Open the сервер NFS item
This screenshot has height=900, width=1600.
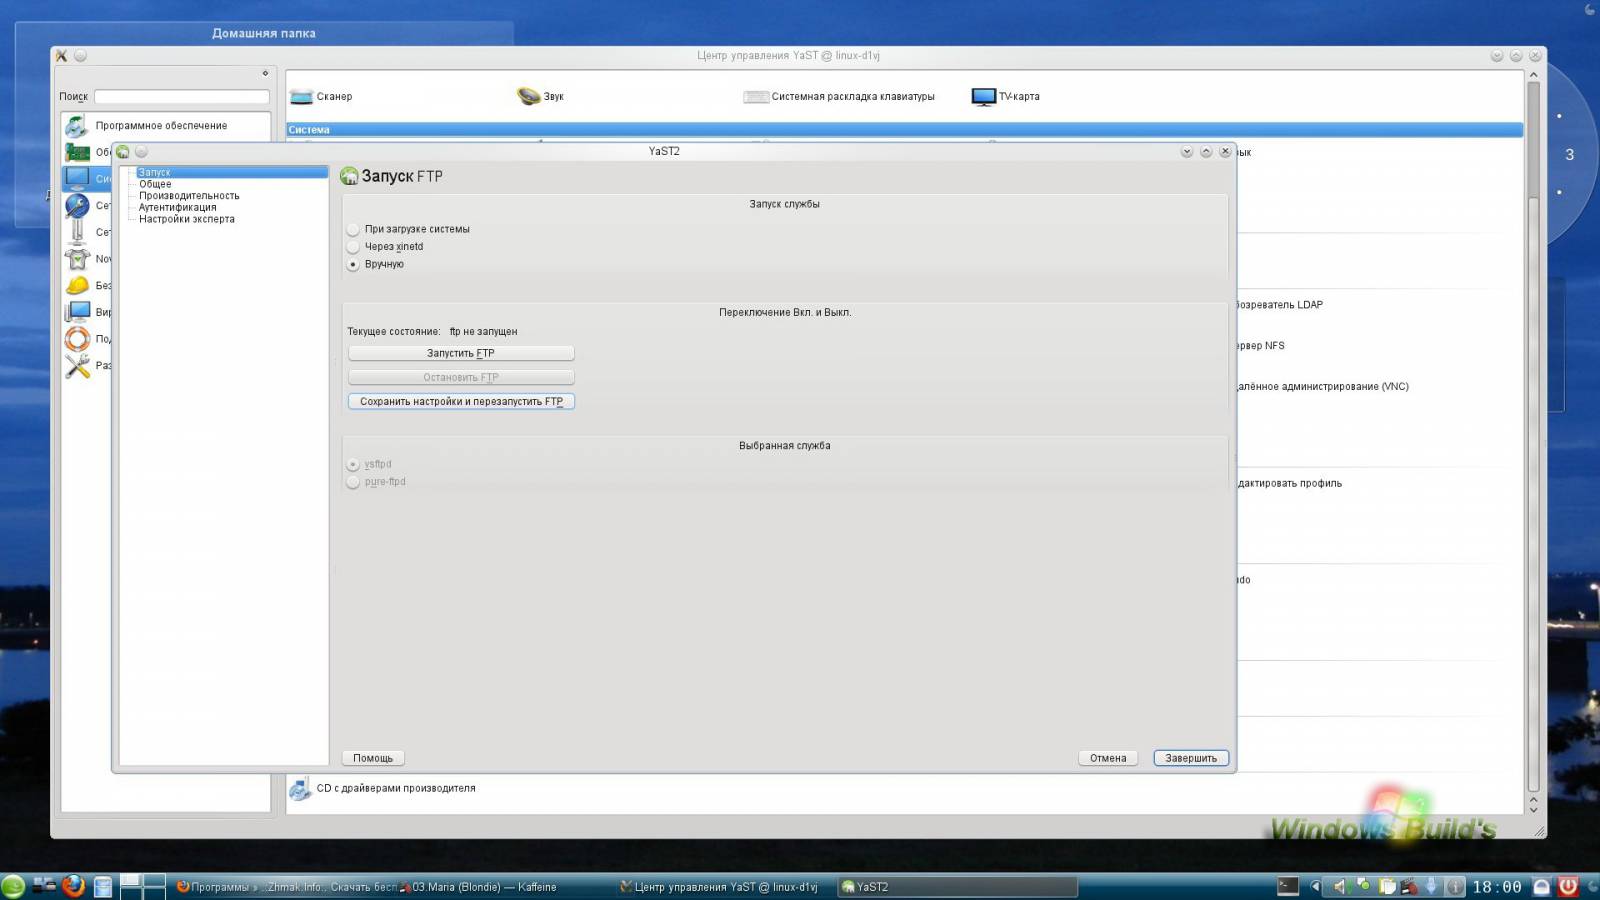(x=1261, y=346)
